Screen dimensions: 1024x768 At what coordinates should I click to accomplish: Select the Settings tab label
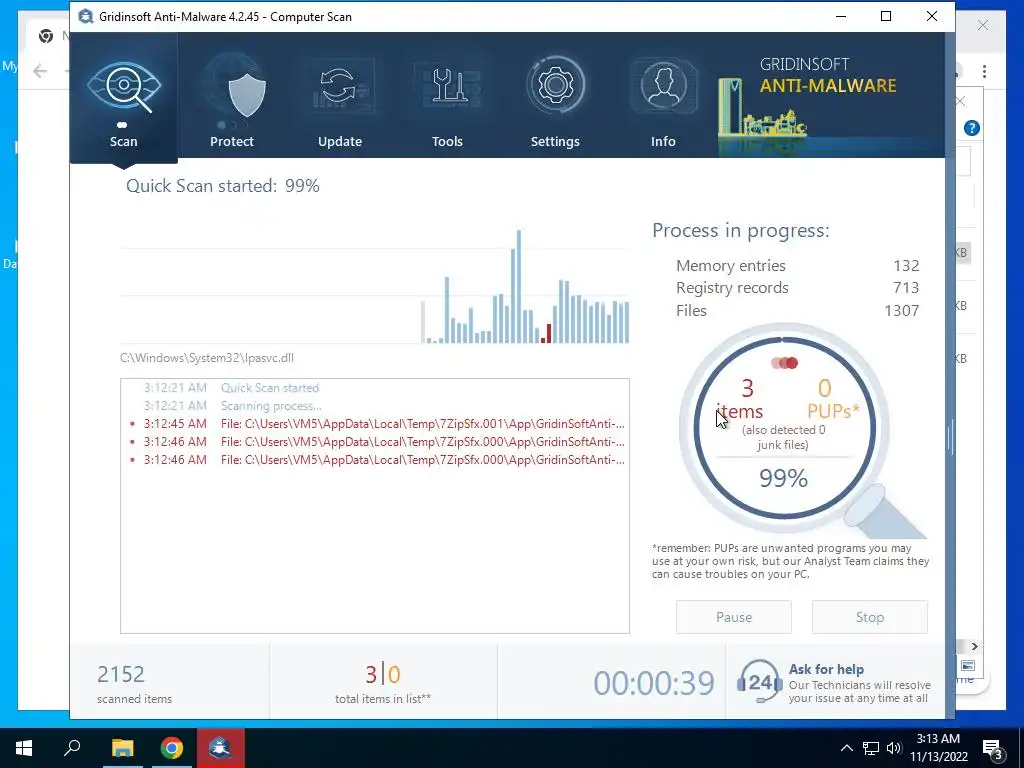coord(555,141)
